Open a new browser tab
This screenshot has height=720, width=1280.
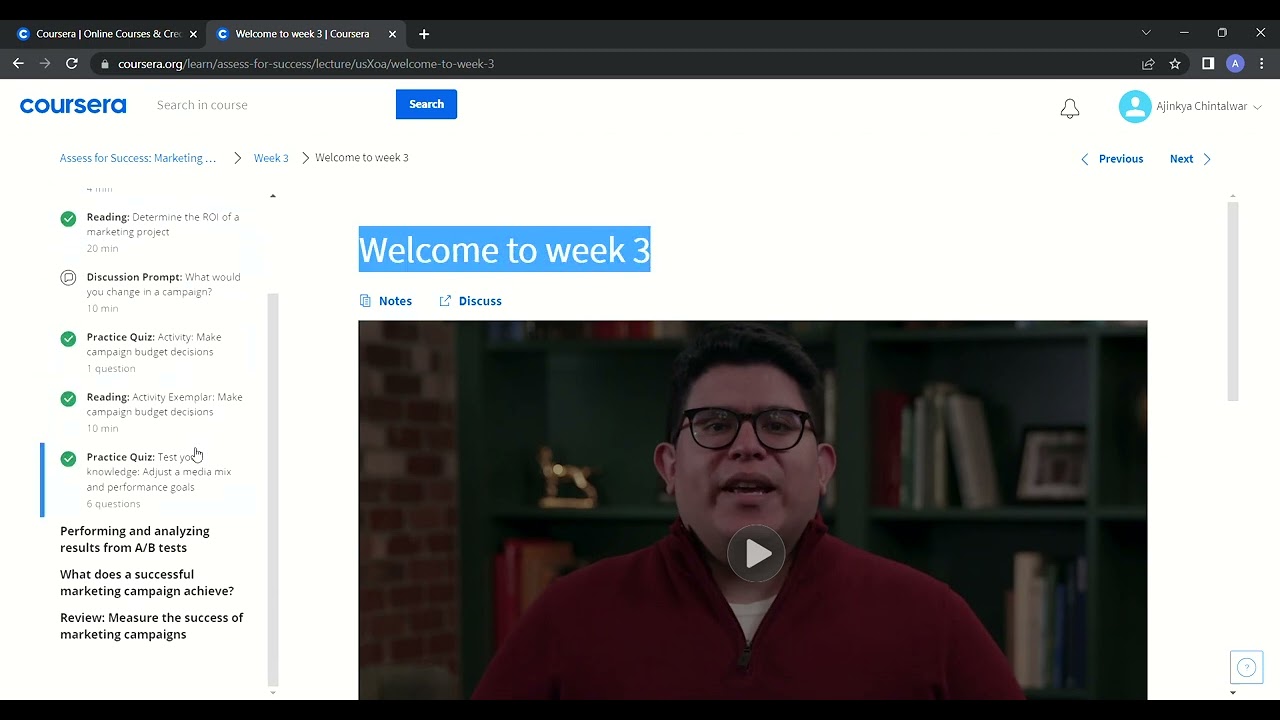click(424, 34)
